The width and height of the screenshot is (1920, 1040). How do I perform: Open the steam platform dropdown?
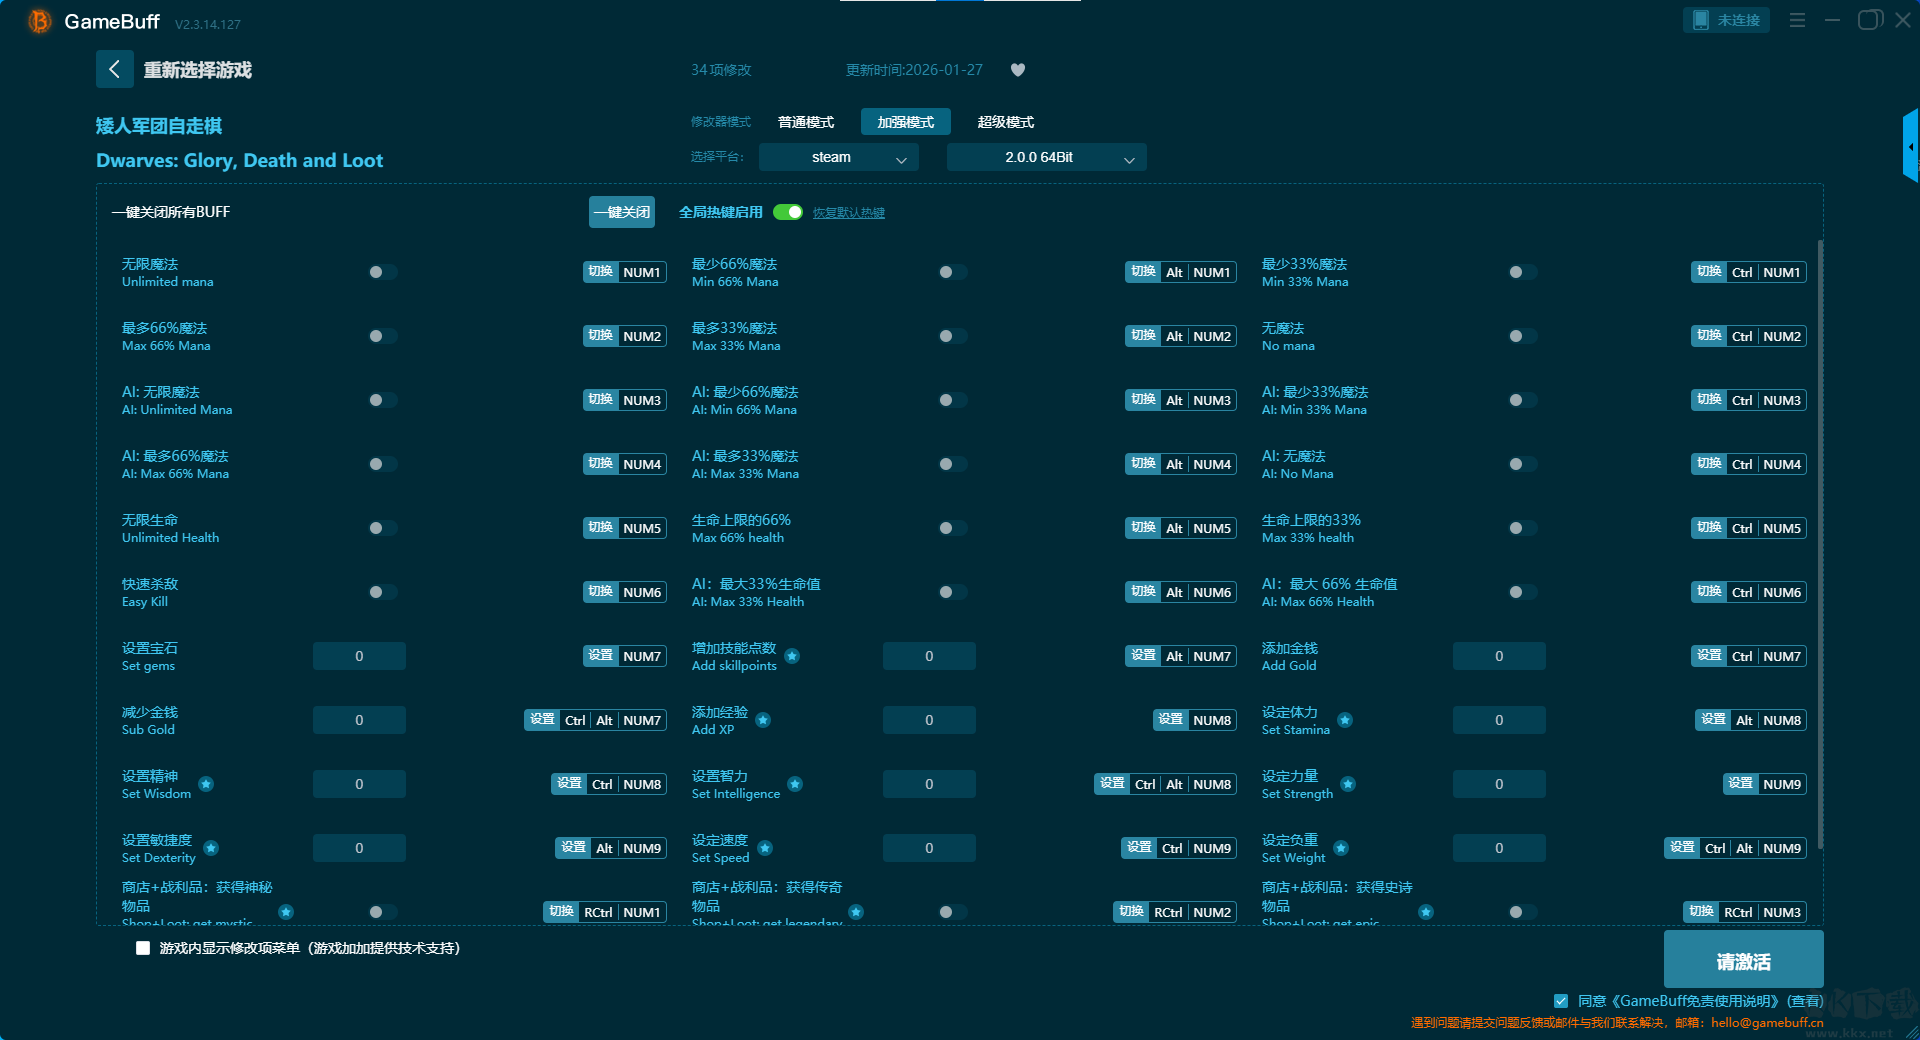click(x=838, y=157)
